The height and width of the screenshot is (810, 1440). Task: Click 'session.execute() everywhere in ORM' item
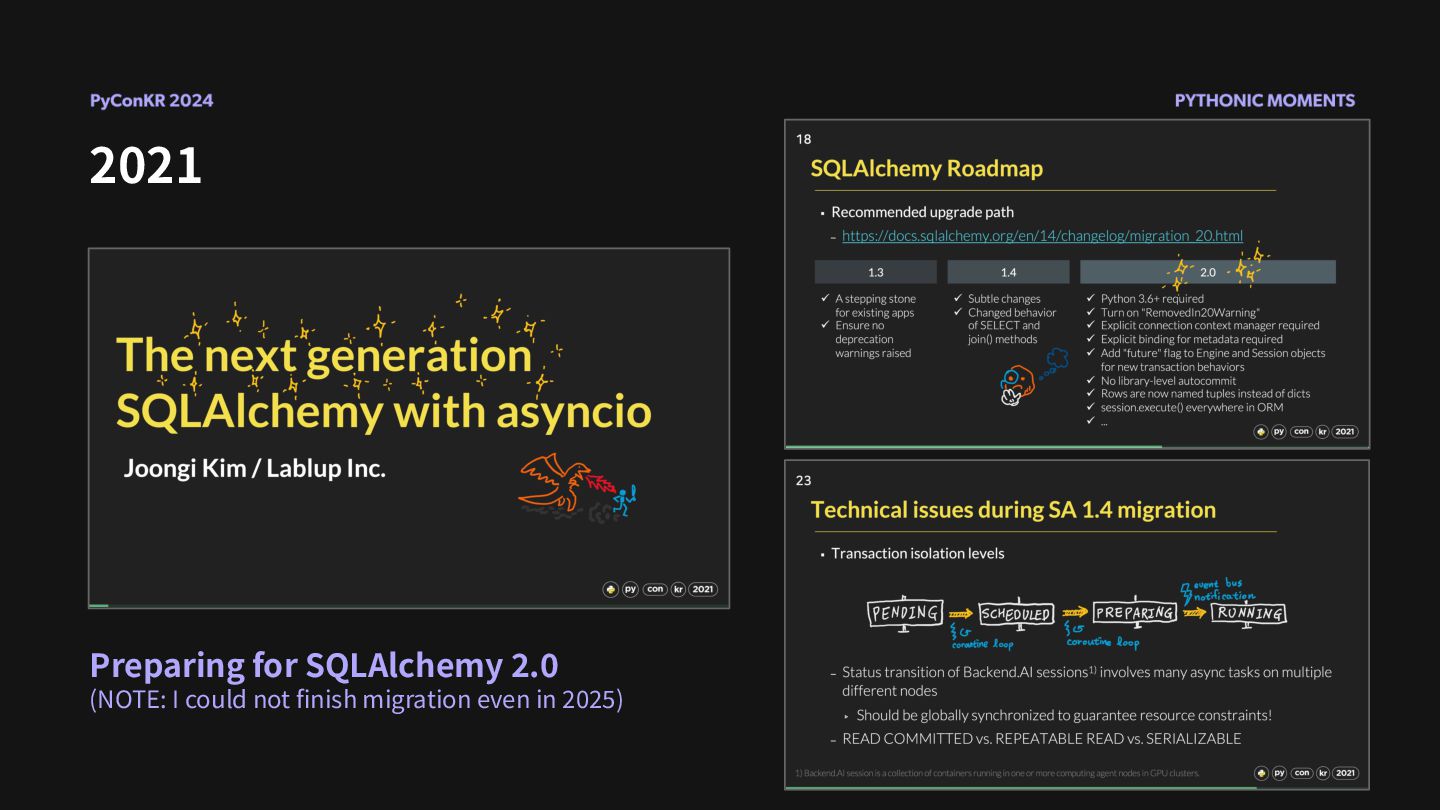coord(1192,407)
